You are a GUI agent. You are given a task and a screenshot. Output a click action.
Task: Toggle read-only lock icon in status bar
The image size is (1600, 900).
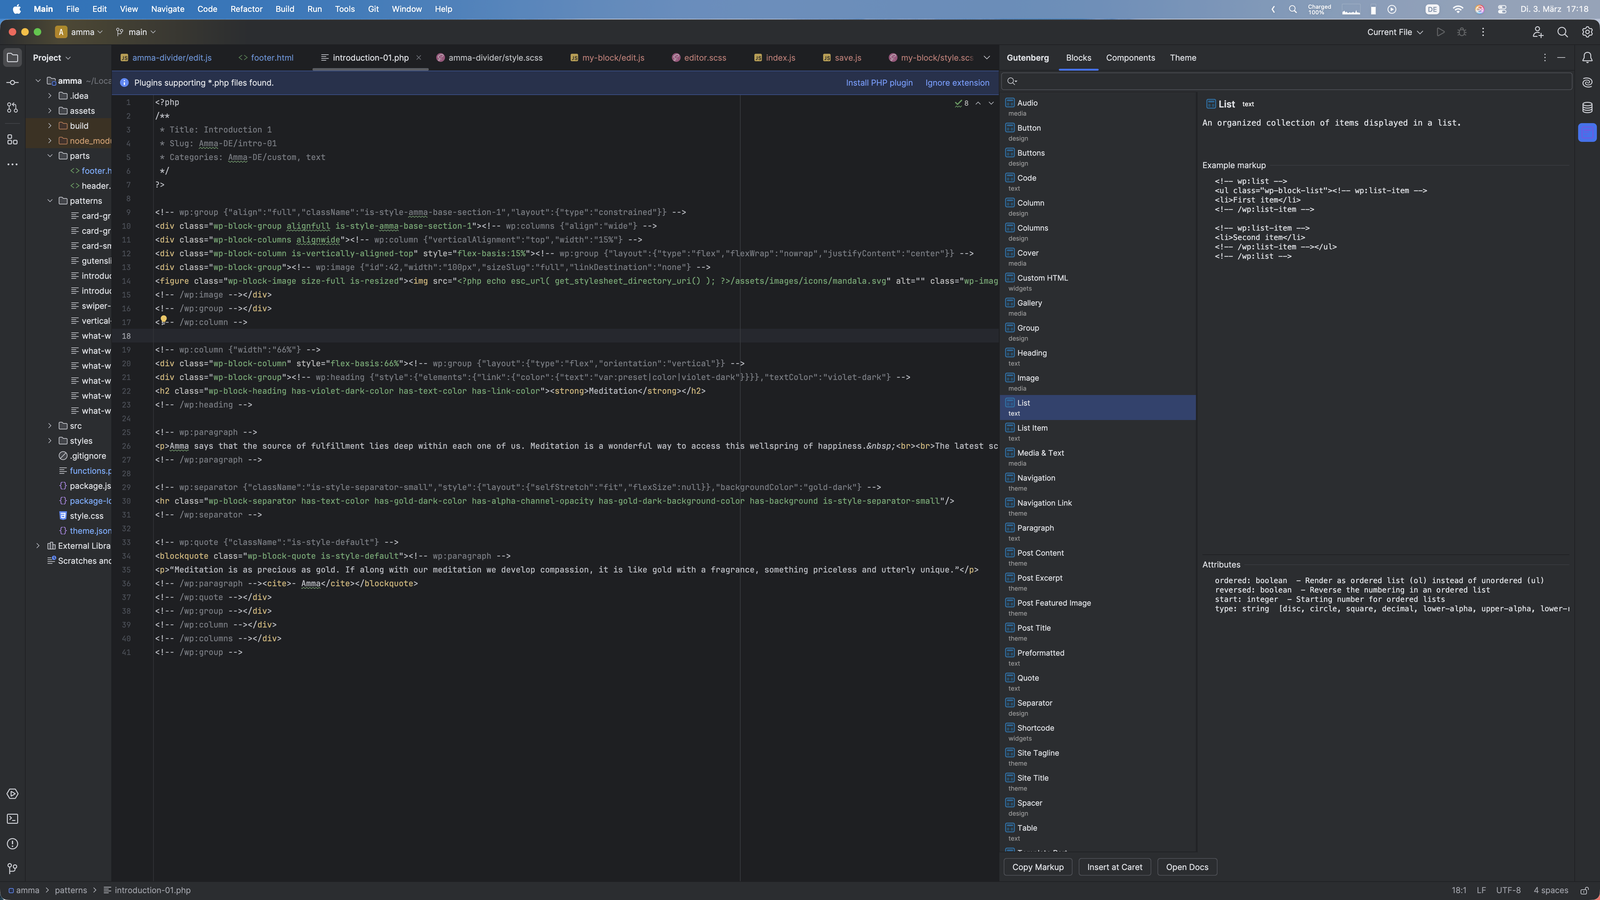(1585, 890)
